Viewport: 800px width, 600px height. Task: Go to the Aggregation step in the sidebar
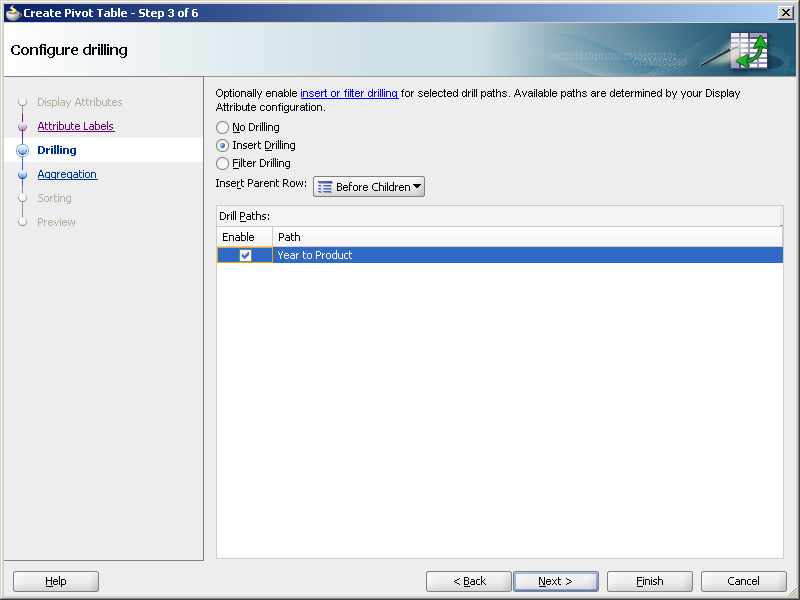point(67,174)
